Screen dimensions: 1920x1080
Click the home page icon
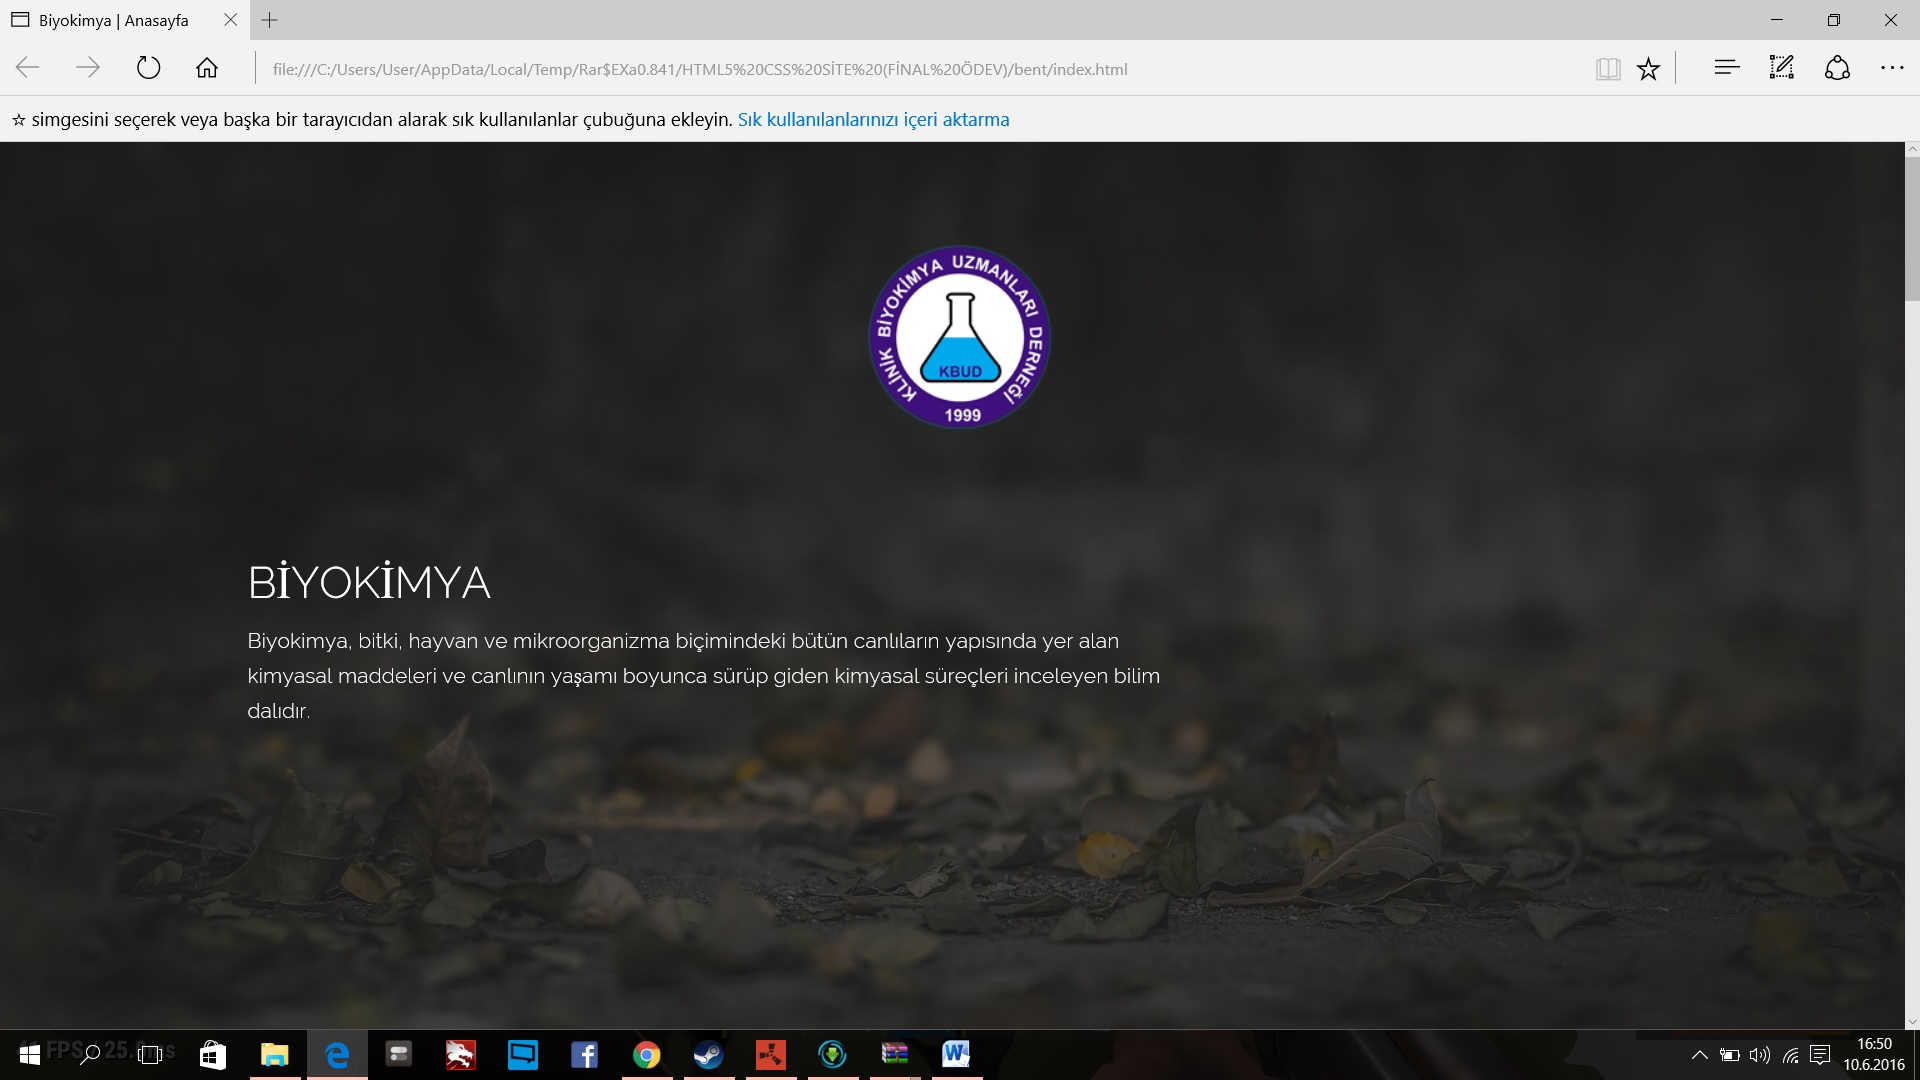pos(207,68)
